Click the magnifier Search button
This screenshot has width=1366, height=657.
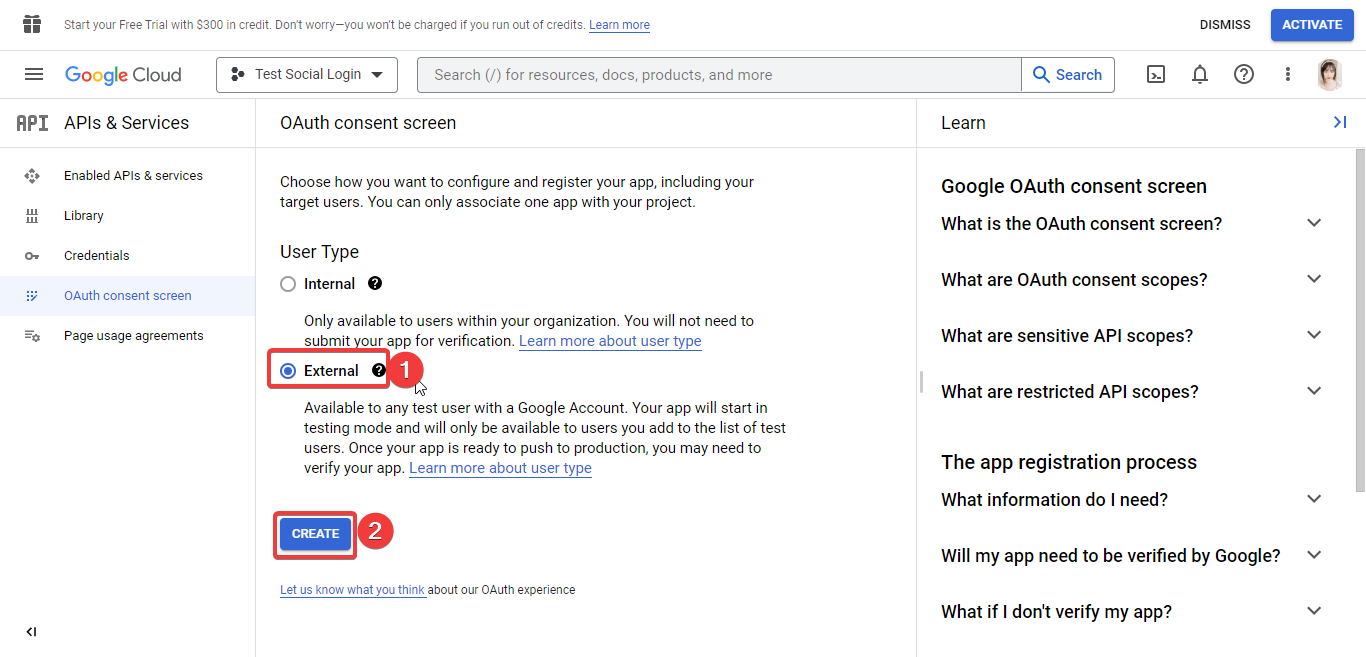pos(1067,75)
